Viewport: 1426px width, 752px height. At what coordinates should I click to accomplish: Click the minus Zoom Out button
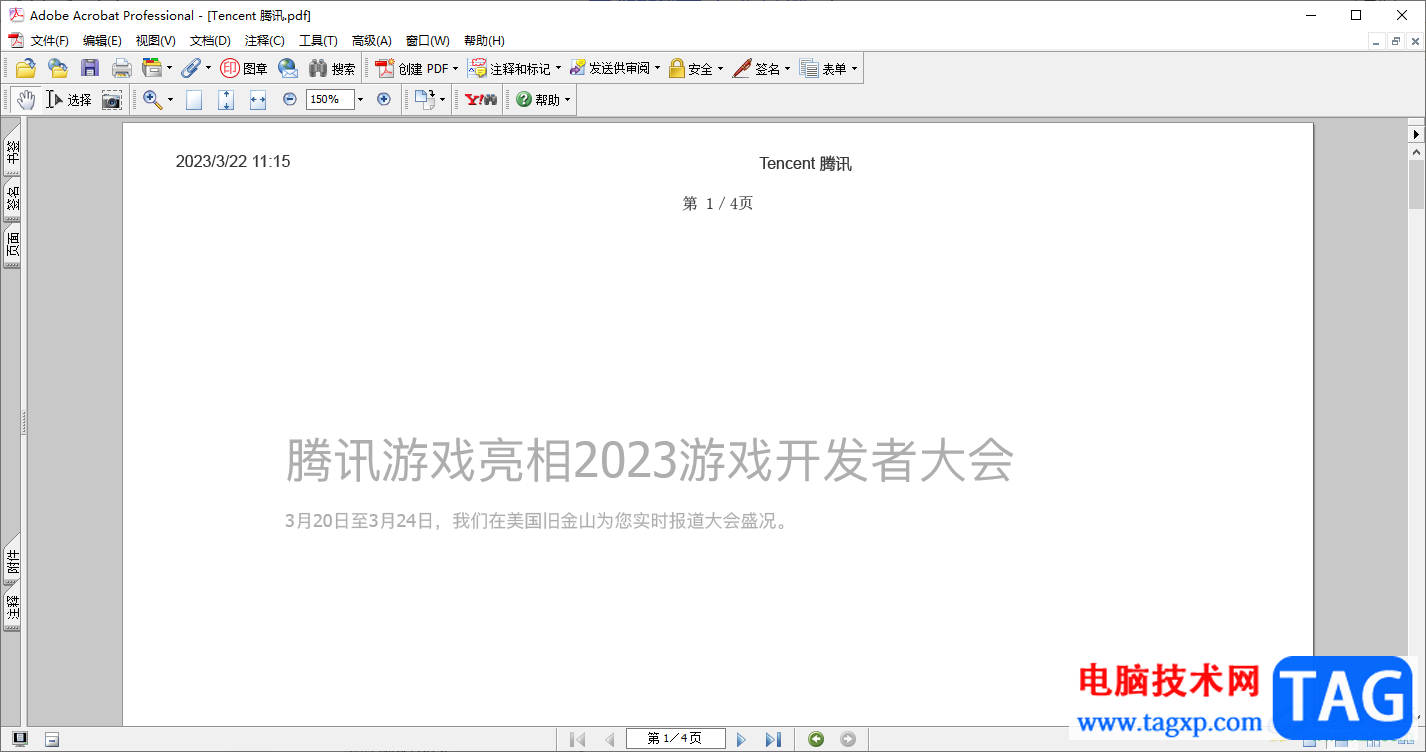tap(290, 99)
